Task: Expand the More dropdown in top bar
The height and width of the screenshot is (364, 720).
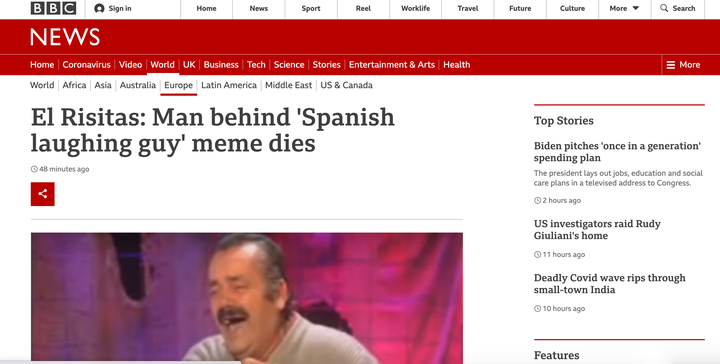Action: (624, 8)
